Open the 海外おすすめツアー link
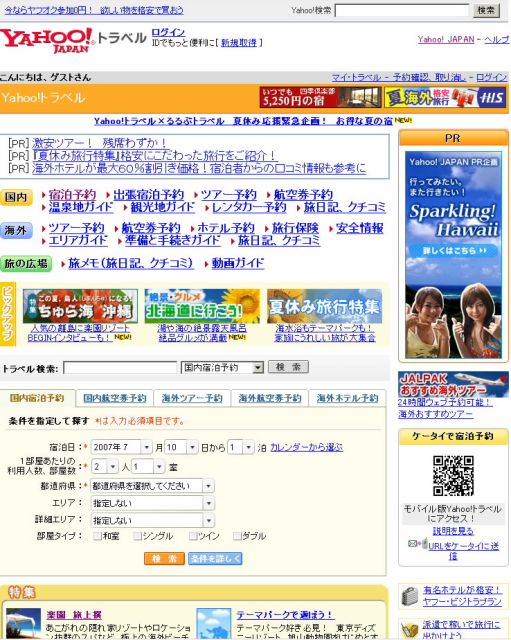 click(x=435, y=414)
